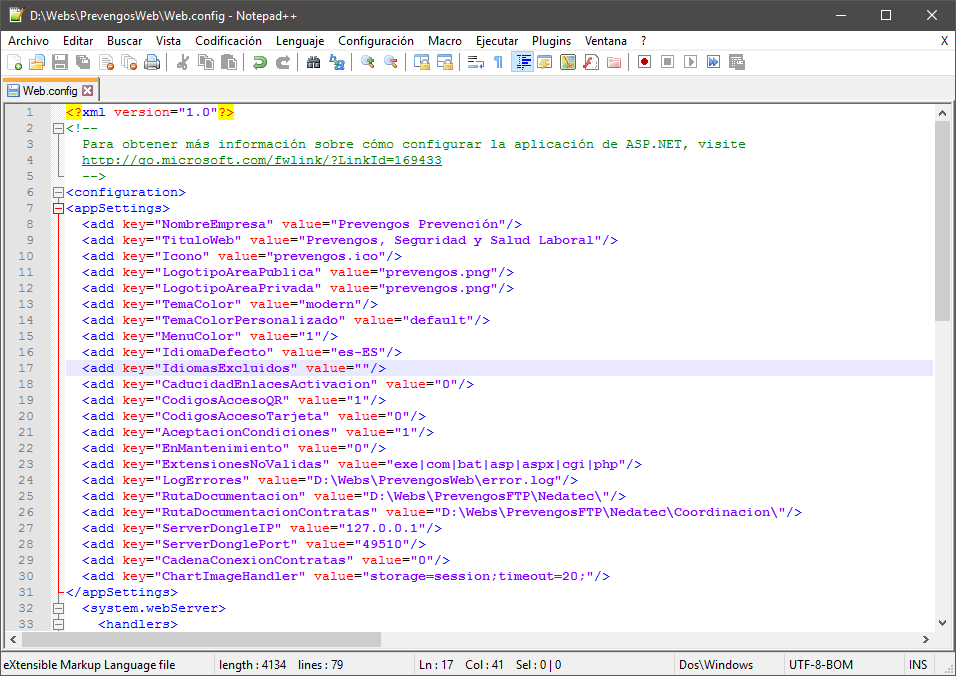Toggle Show all characters pilcrow button

coord(498,62)
